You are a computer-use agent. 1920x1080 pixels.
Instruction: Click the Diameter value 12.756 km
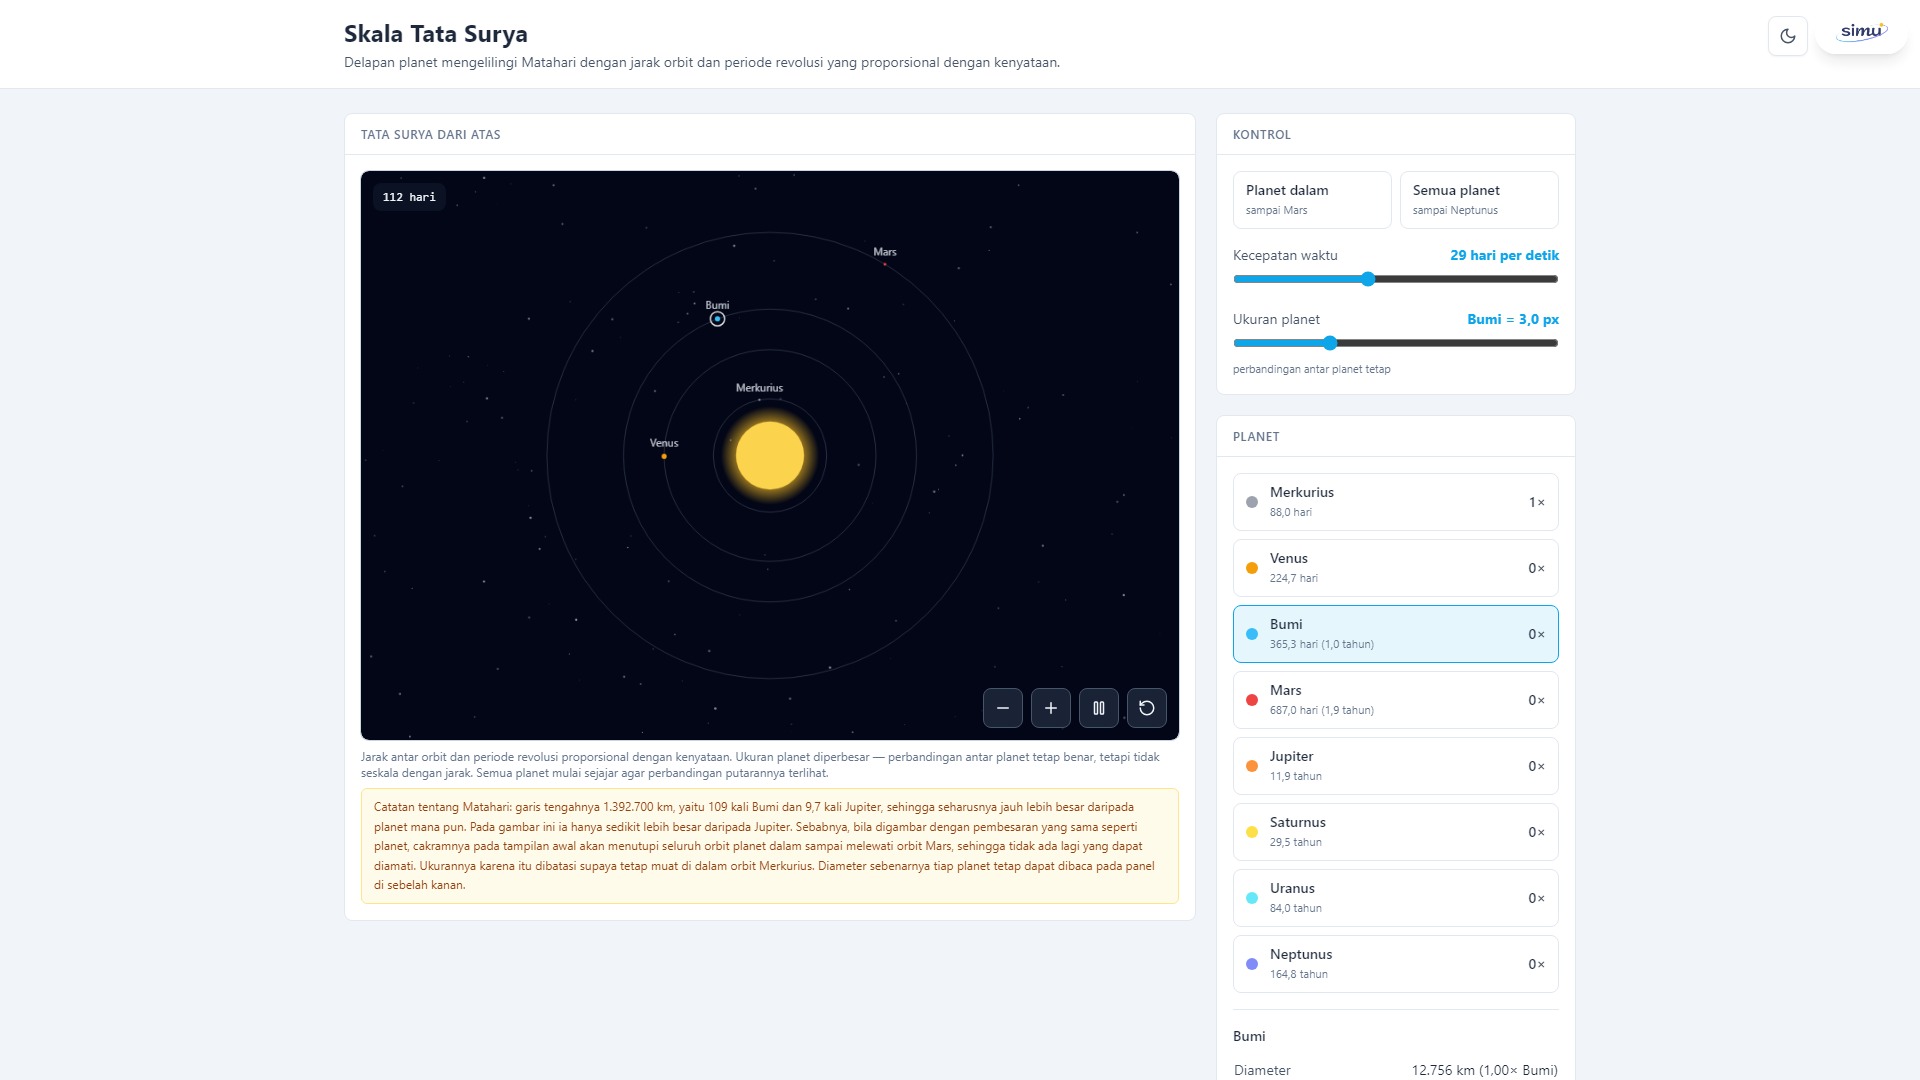(x=1484, y=1070)
